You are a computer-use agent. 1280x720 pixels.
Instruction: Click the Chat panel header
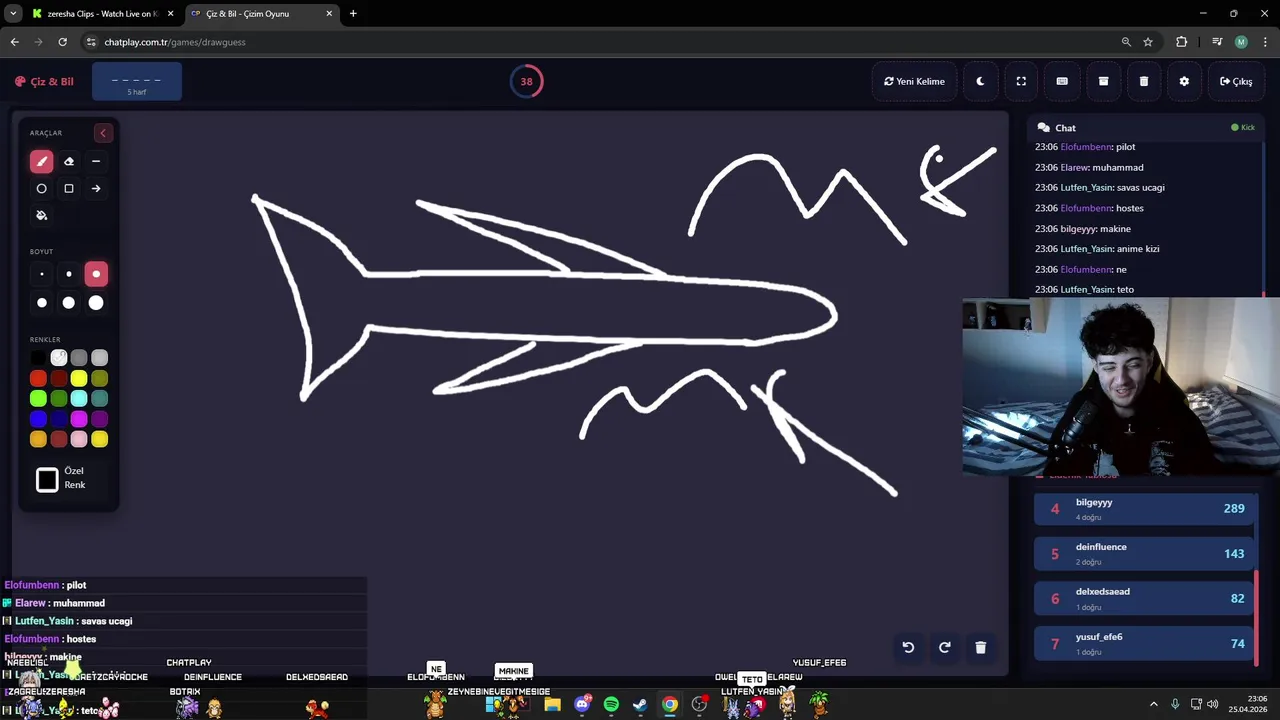(x=1146, y=127)
